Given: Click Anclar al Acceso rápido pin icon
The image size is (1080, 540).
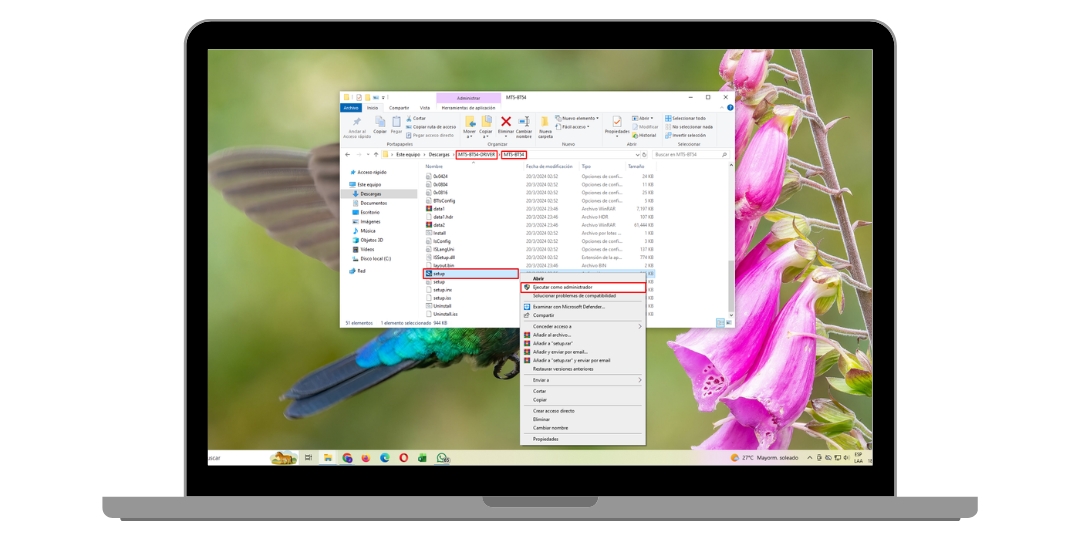Looking at the screenshot, I should coord(357,122).
